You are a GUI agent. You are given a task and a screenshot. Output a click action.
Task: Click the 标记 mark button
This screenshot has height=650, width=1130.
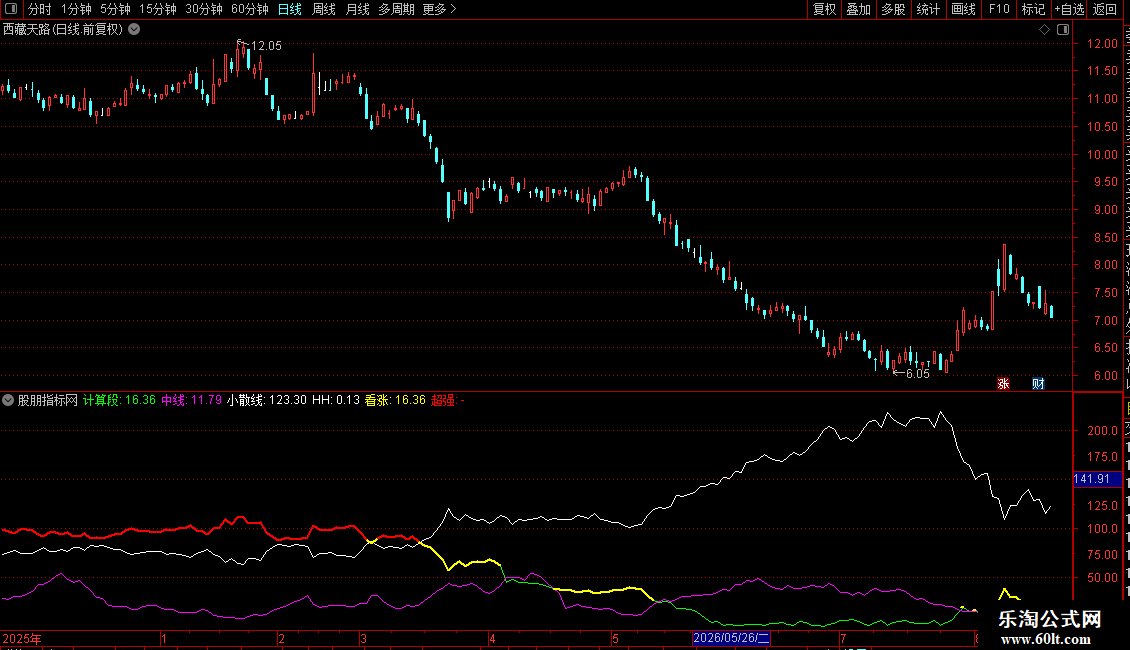[x=1033, y=9]
